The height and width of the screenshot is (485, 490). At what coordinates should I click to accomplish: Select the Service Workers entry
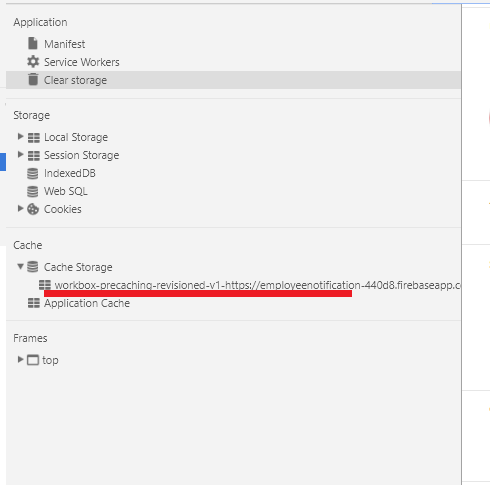82,62
